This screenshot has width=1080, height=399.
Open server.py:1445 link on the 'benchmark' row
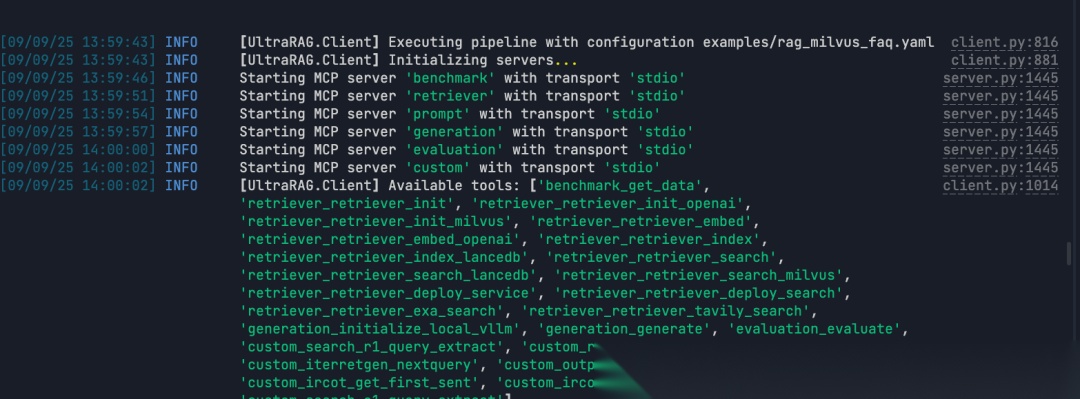pos(1000,79)
